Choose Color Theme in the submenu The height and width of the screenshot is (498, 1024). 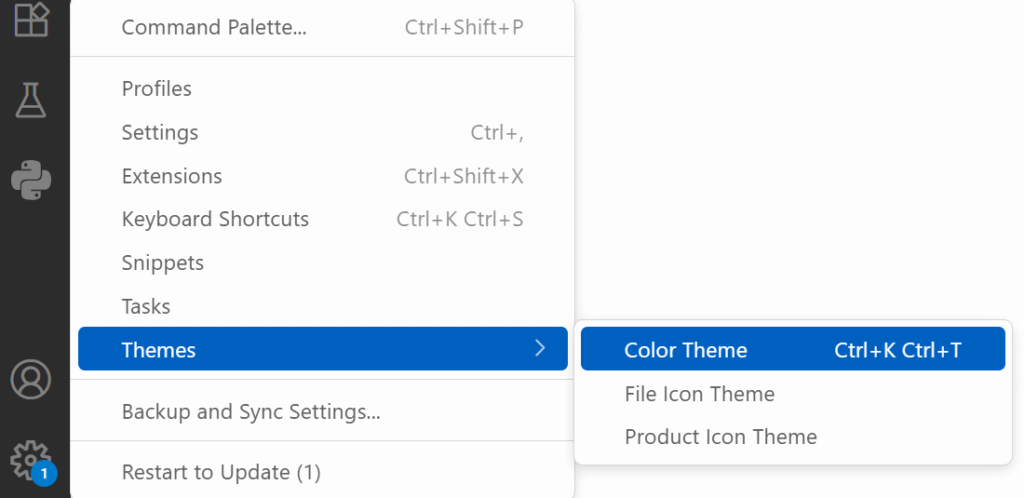686,350
